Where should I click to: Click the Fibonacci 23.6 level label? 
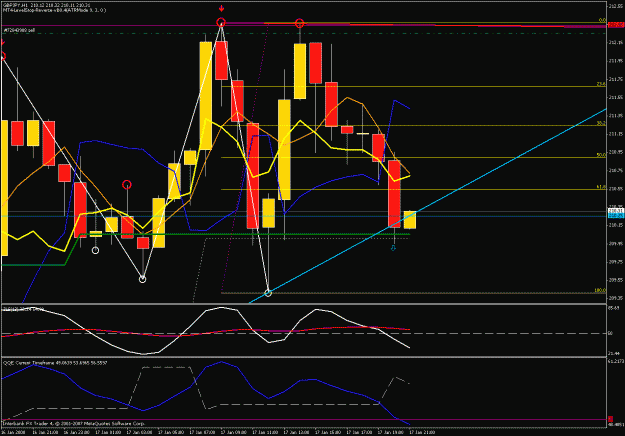click(601, 84)
